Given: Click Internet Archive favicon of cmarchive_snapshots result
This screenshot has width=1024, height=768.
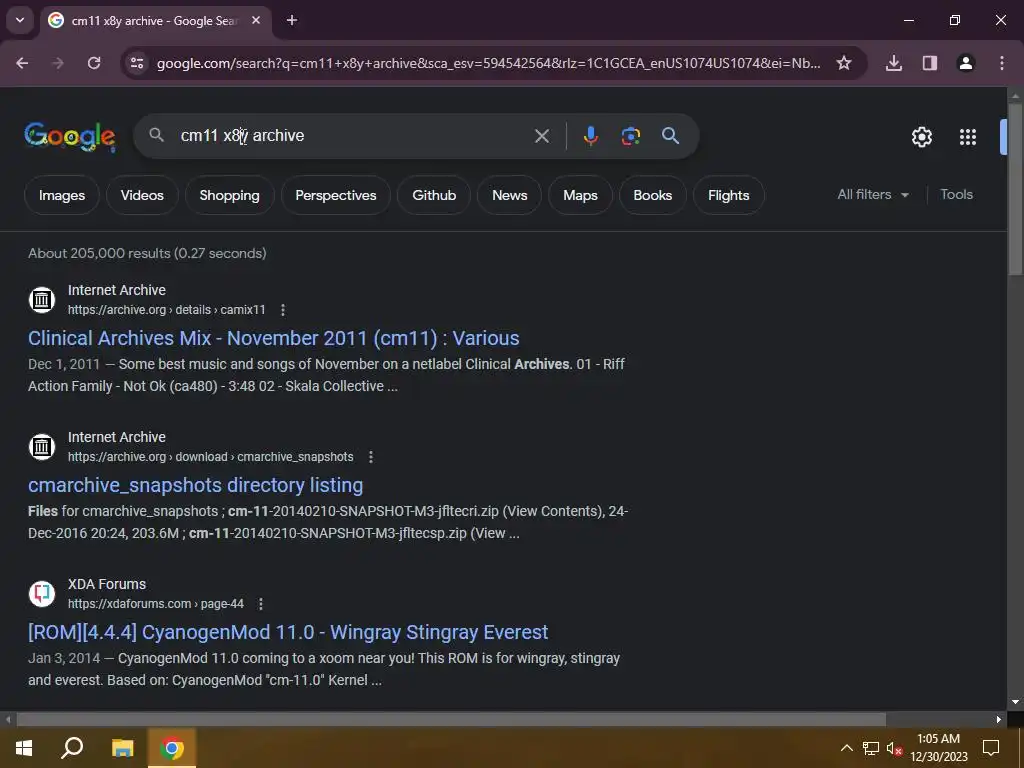Looking at the screenshot, I should tap(42, 447).
